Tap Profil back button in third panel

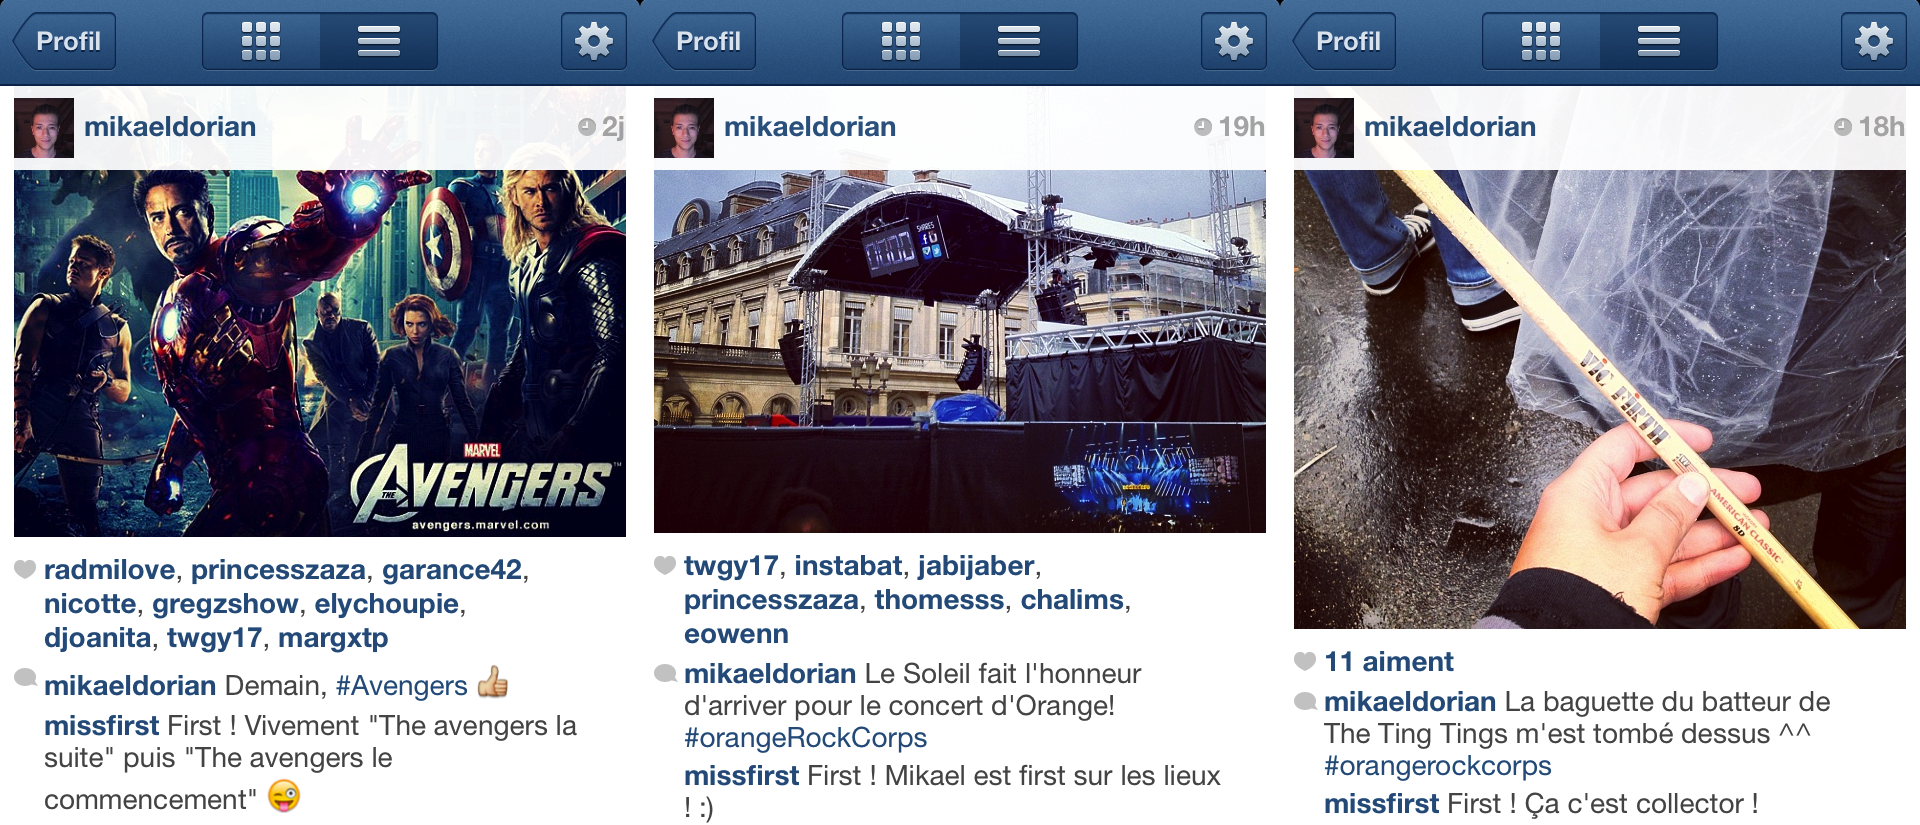[1344, 41]
